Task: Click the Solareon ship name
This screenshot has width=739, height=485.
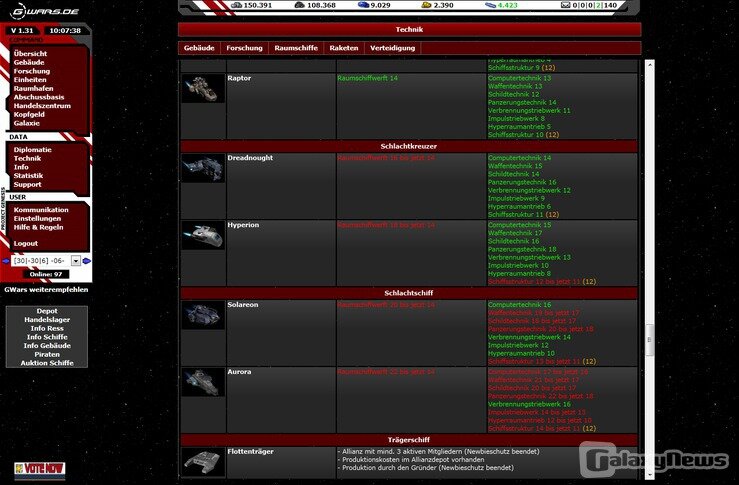Action: tap(243, 304)
